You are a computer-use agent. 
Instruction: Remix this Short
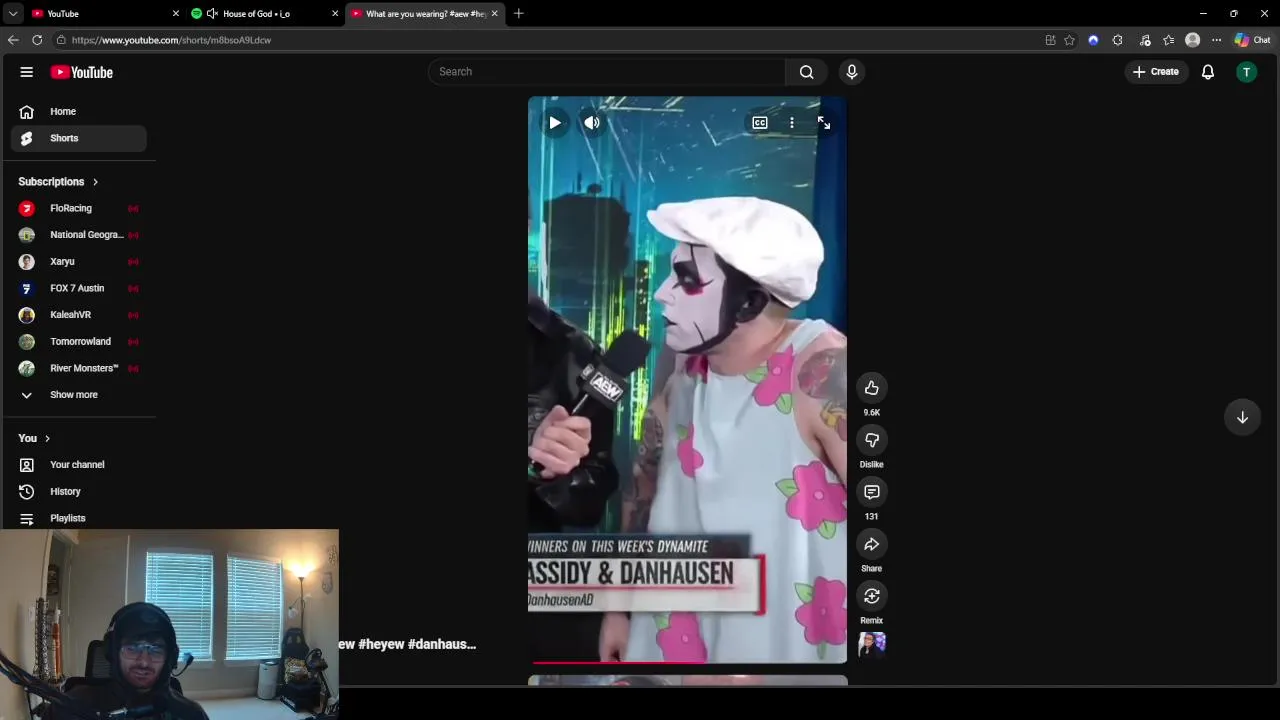(x=872, y=596)
